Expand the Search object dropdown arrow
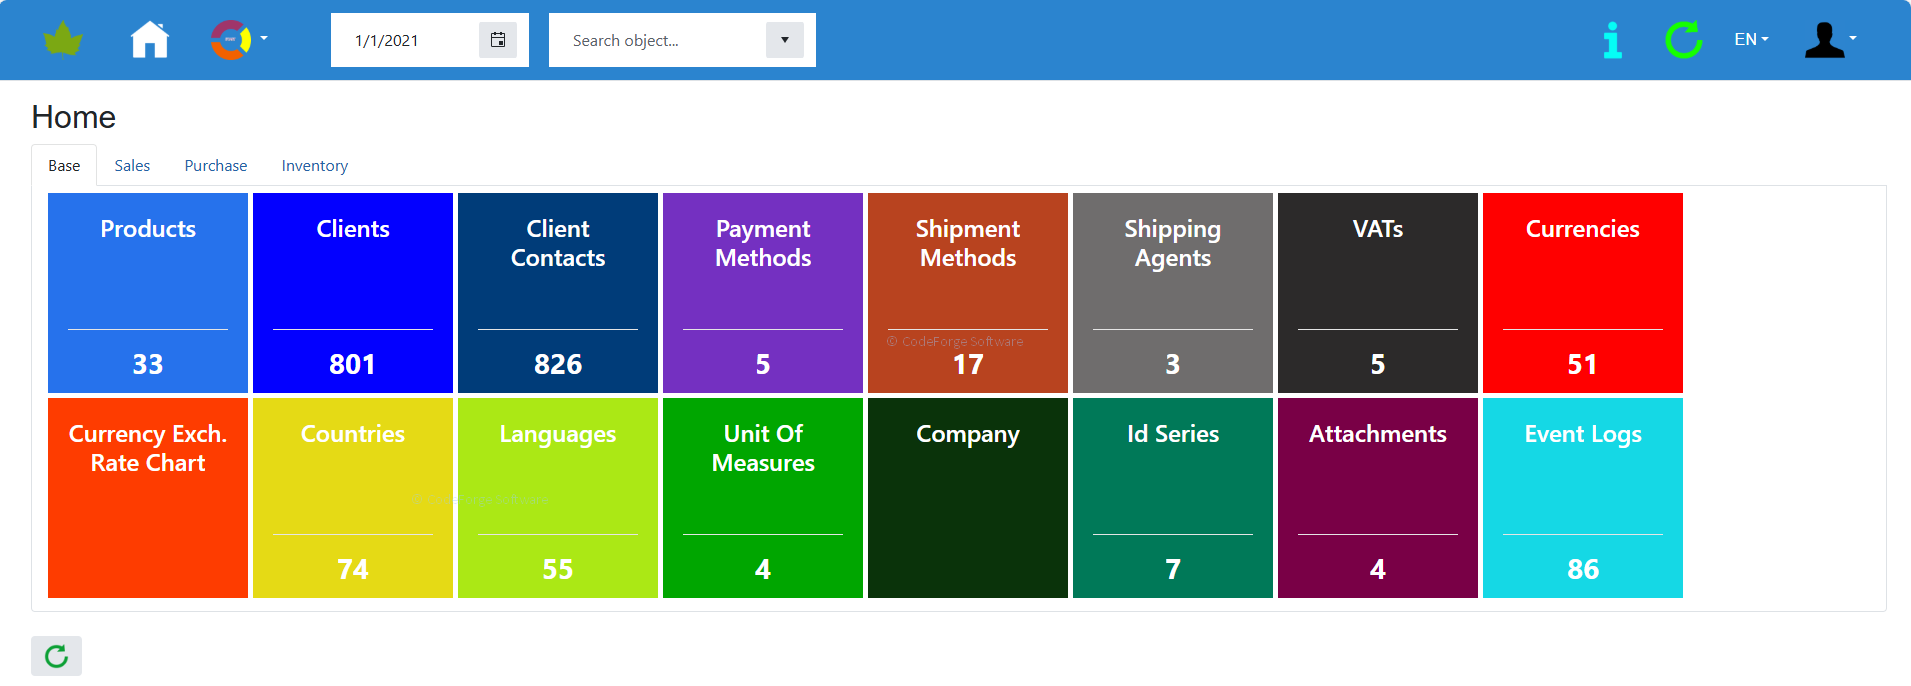Screen dimensions: 1911x686 coord(784,40)
